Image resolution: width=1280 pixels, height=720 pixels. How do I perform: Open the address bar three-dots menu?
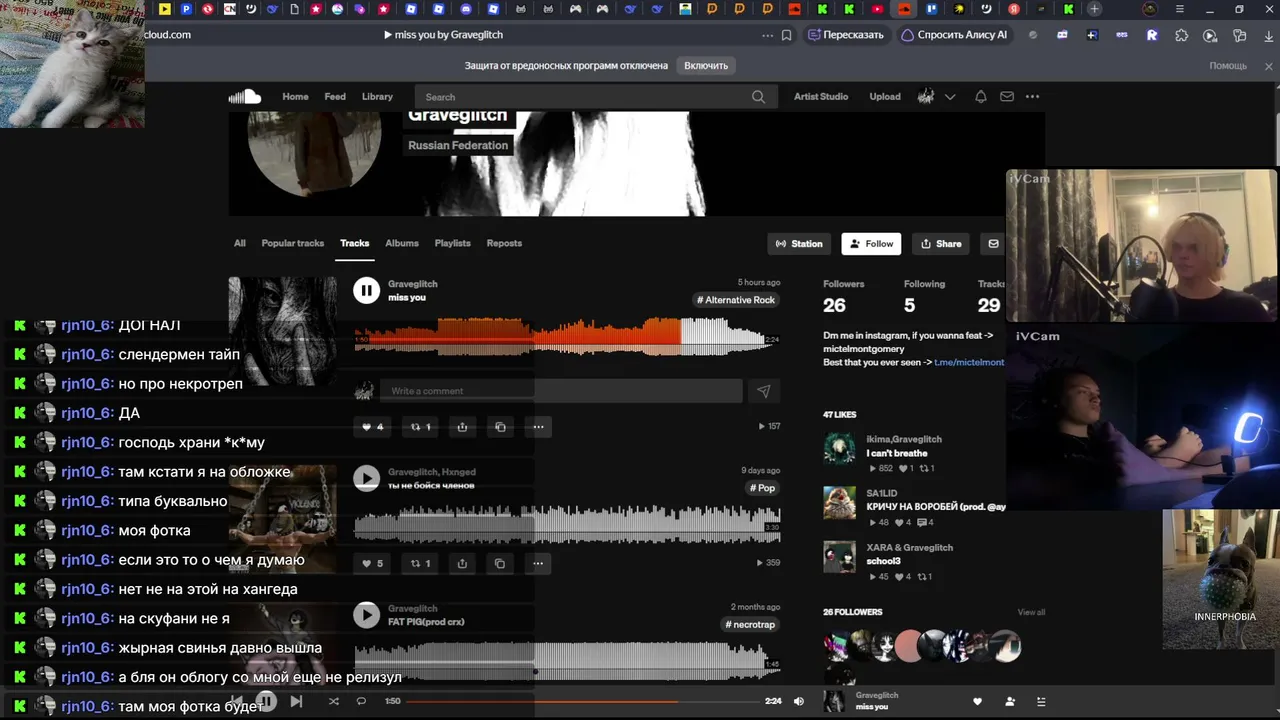point(767,35)
